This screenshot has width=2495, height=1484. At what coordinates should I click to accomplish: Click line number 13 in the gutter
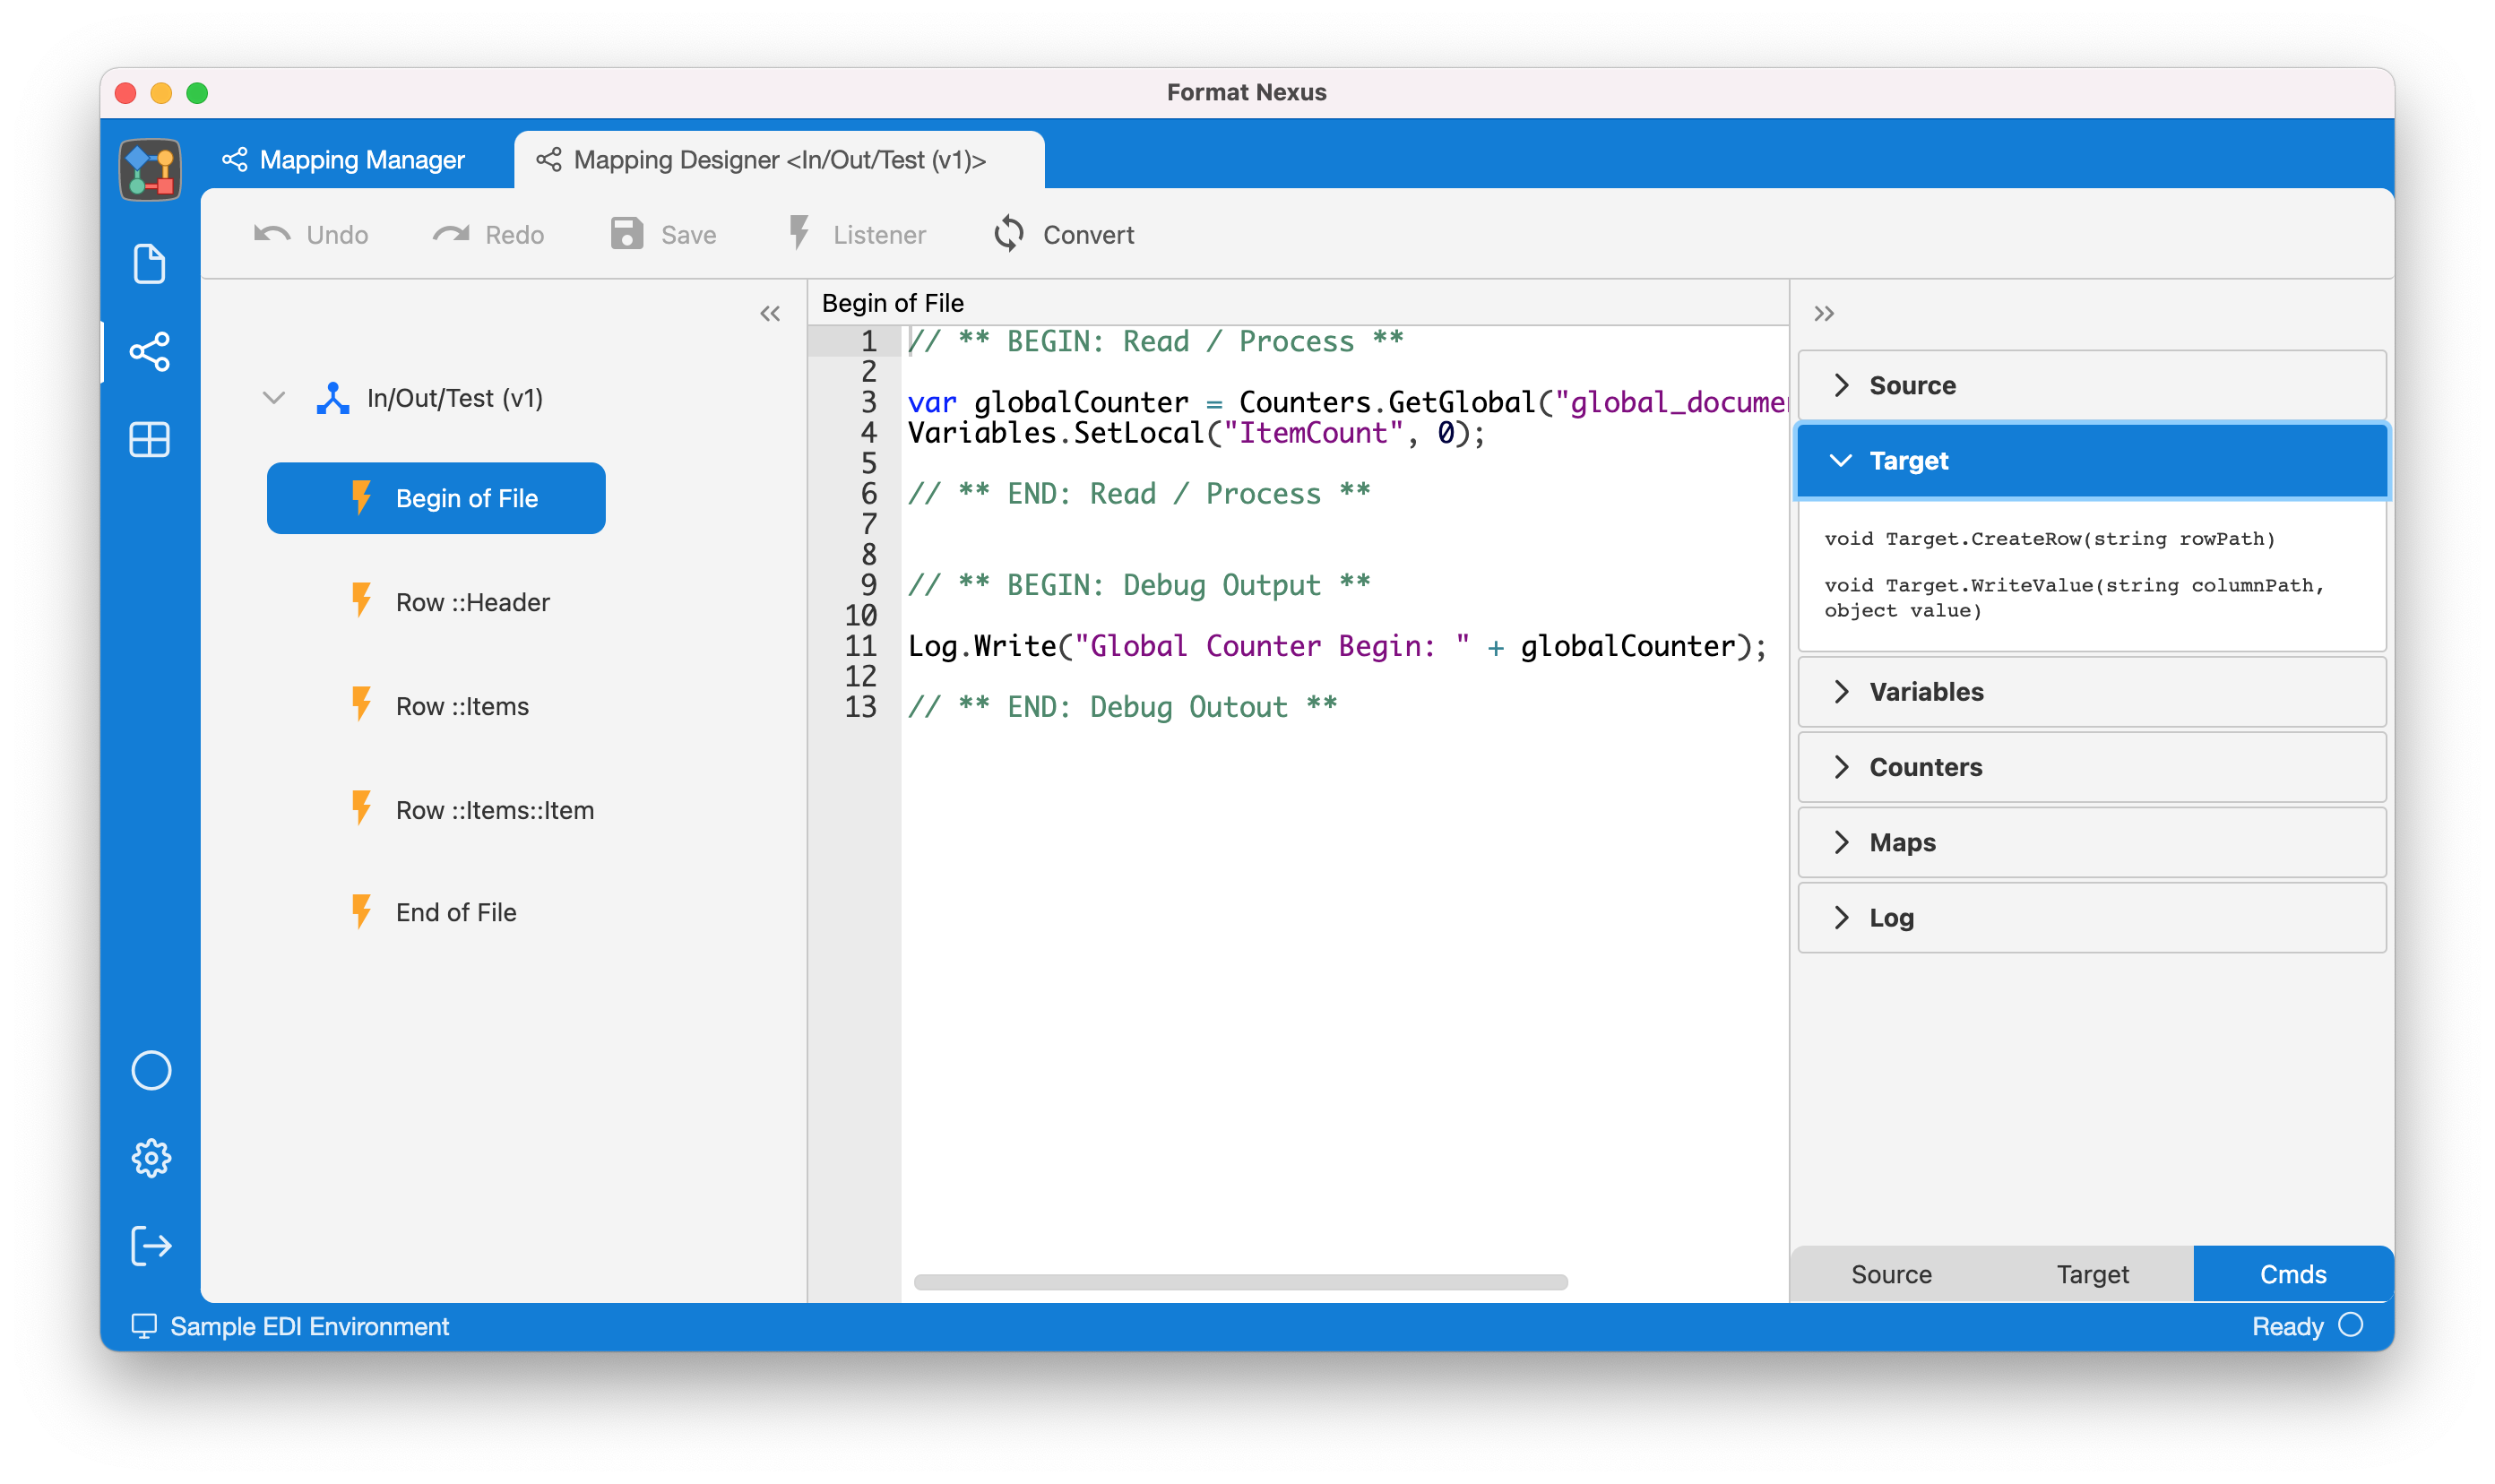coord(860,707)
